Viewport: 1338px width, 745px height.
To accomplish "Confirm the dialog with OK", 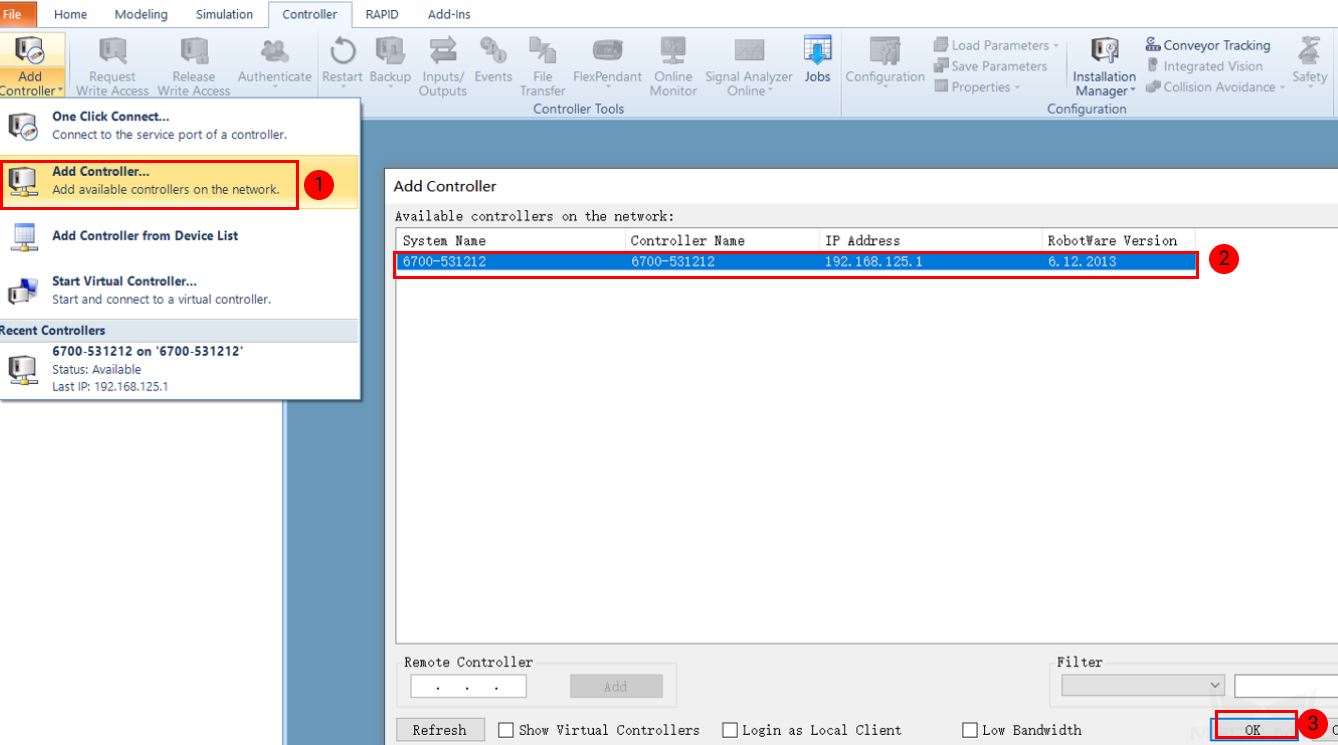I will tap(1253, 730).
